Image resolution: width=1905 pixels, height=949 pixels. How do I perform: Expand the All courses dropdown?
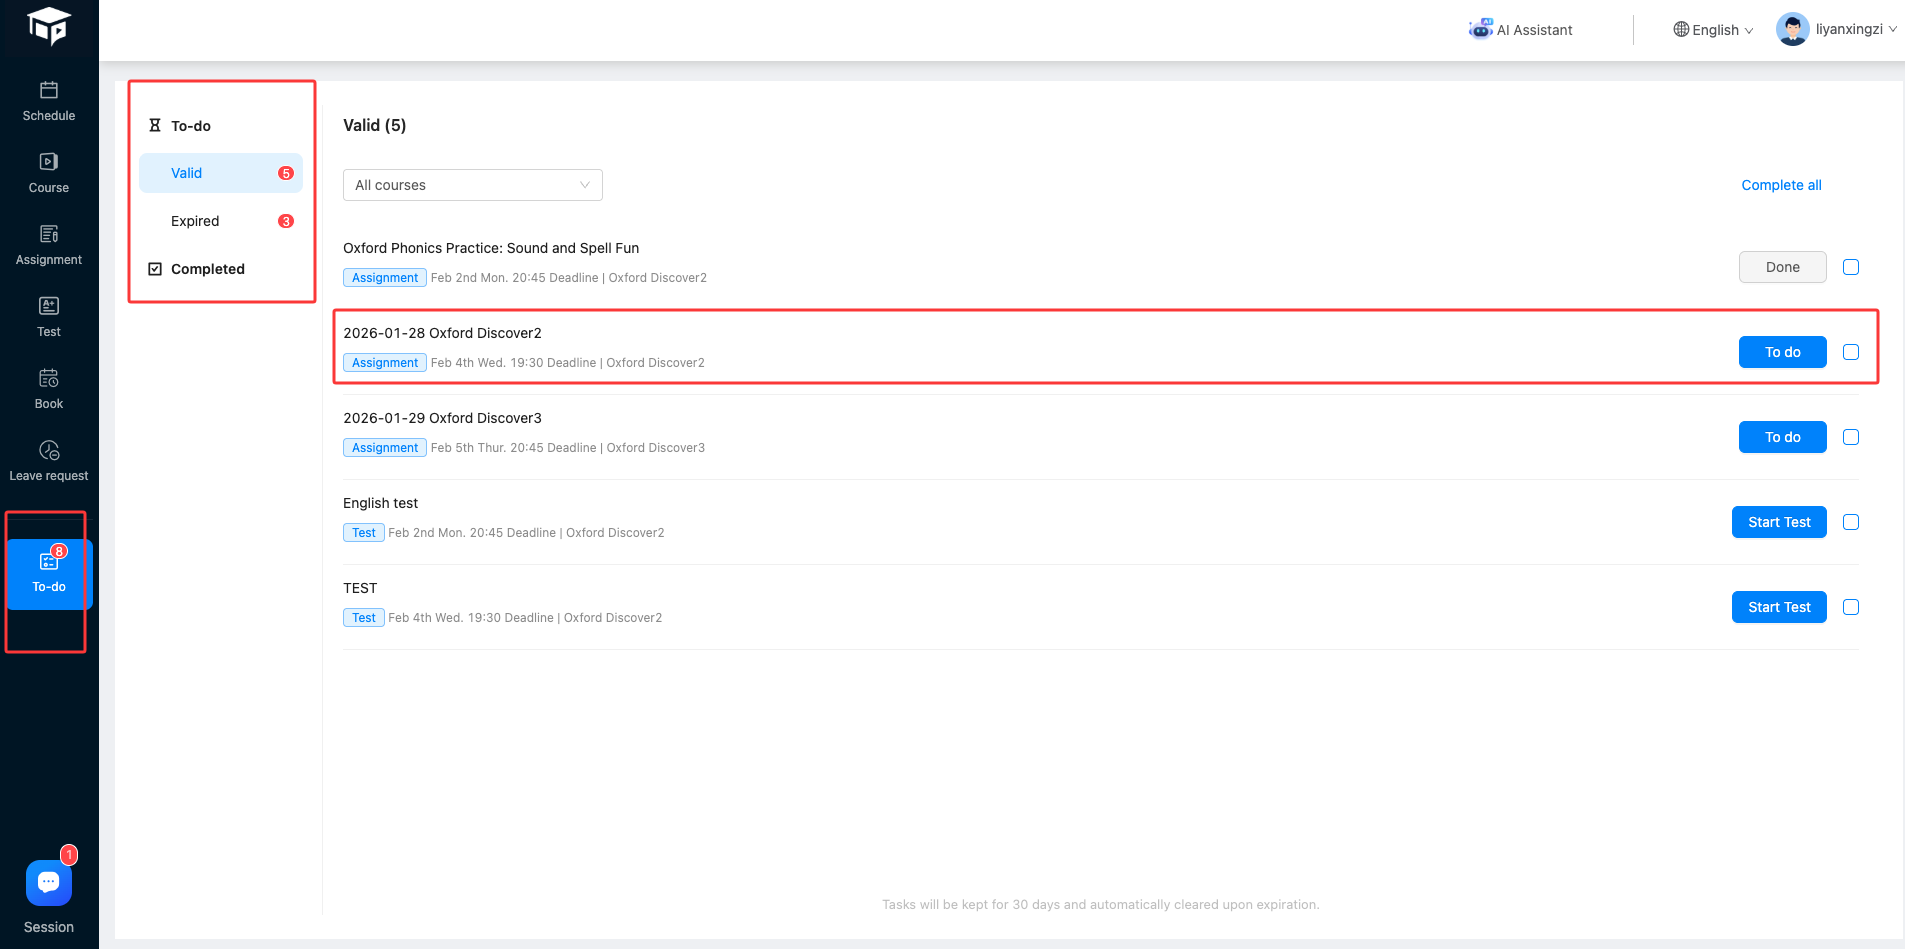click(472, 185)
